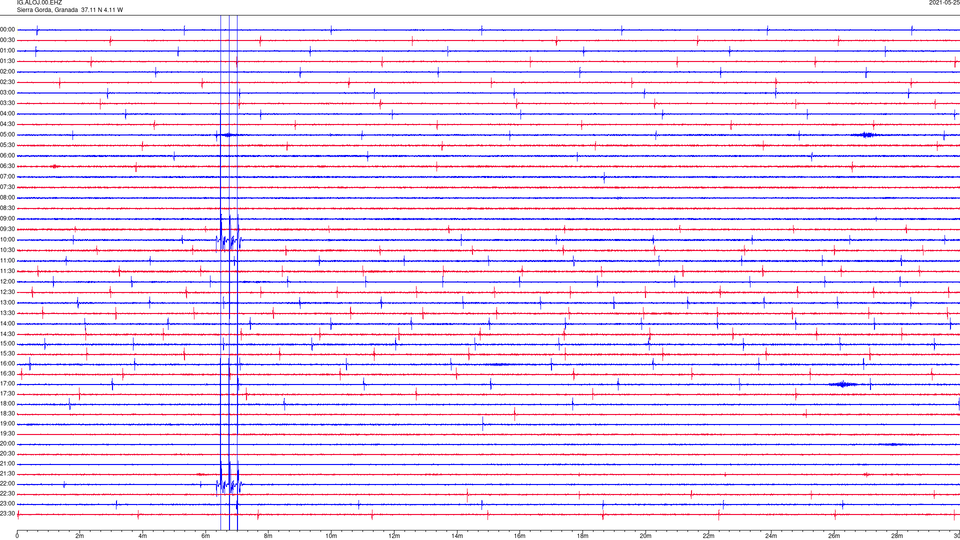Select the 23:30 trace label
Screen dimensions: 960x540
(8, 514)
